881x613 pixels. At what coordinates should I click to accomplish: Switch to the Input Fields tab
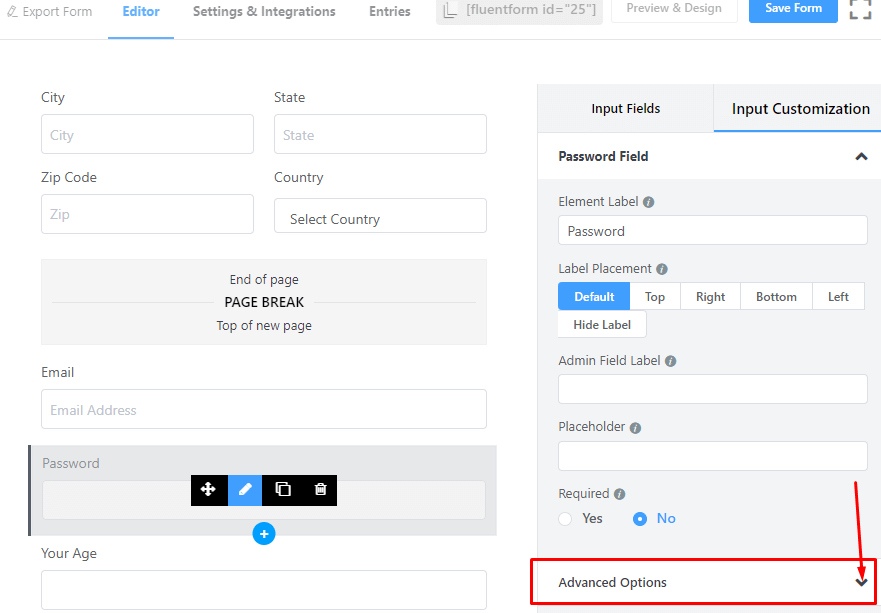(625, 108)
